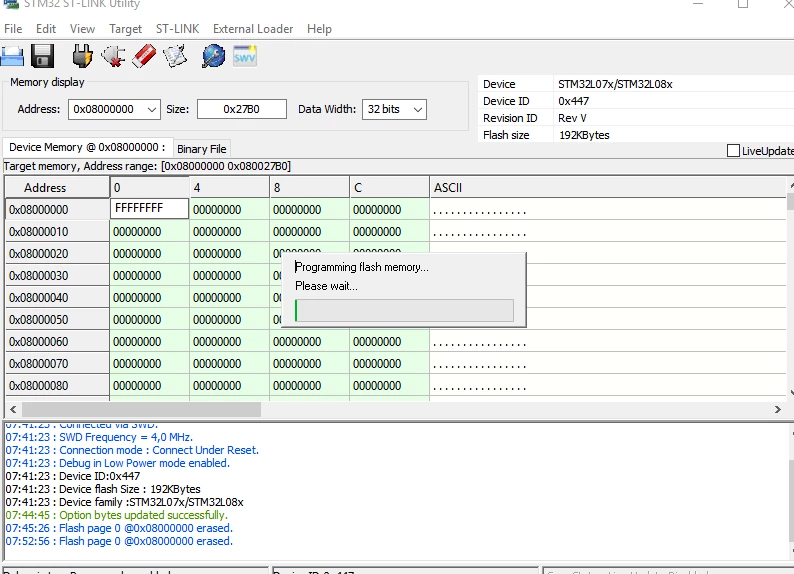Click the 0 column header
794x574 pixels.
click(x=149, y=188)
